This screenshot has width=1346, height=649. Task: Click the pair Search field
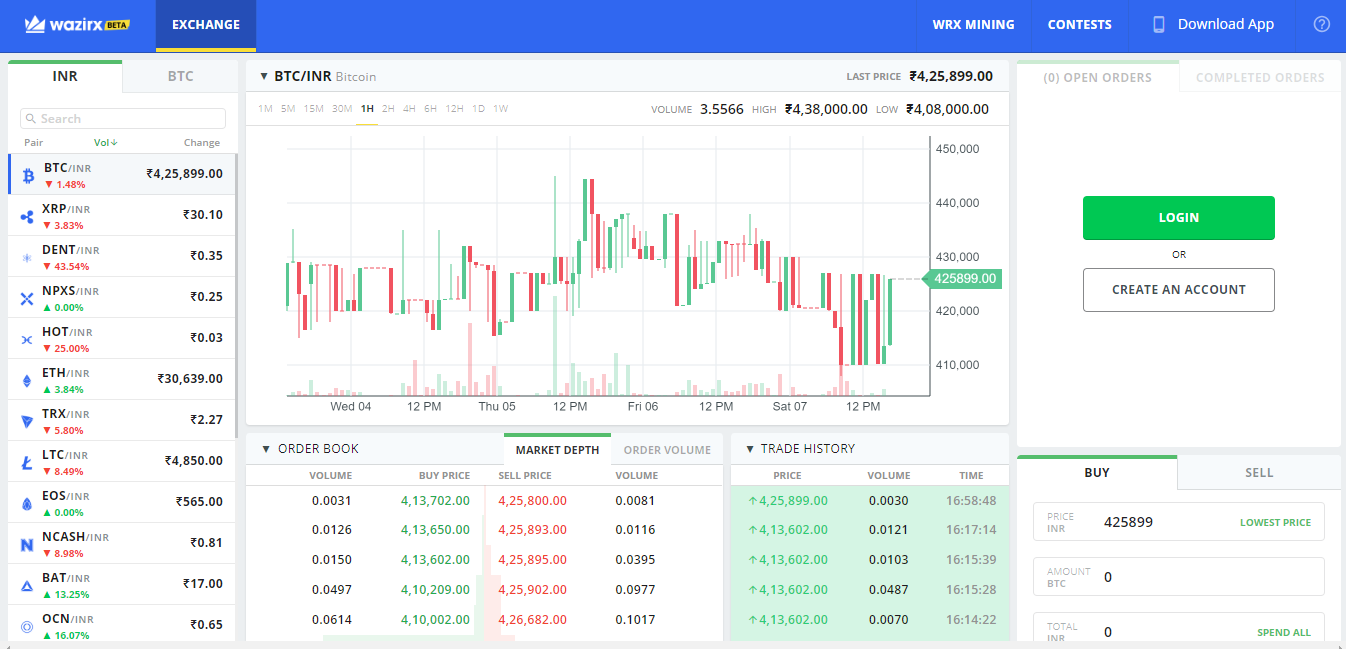tap(123, 119)
